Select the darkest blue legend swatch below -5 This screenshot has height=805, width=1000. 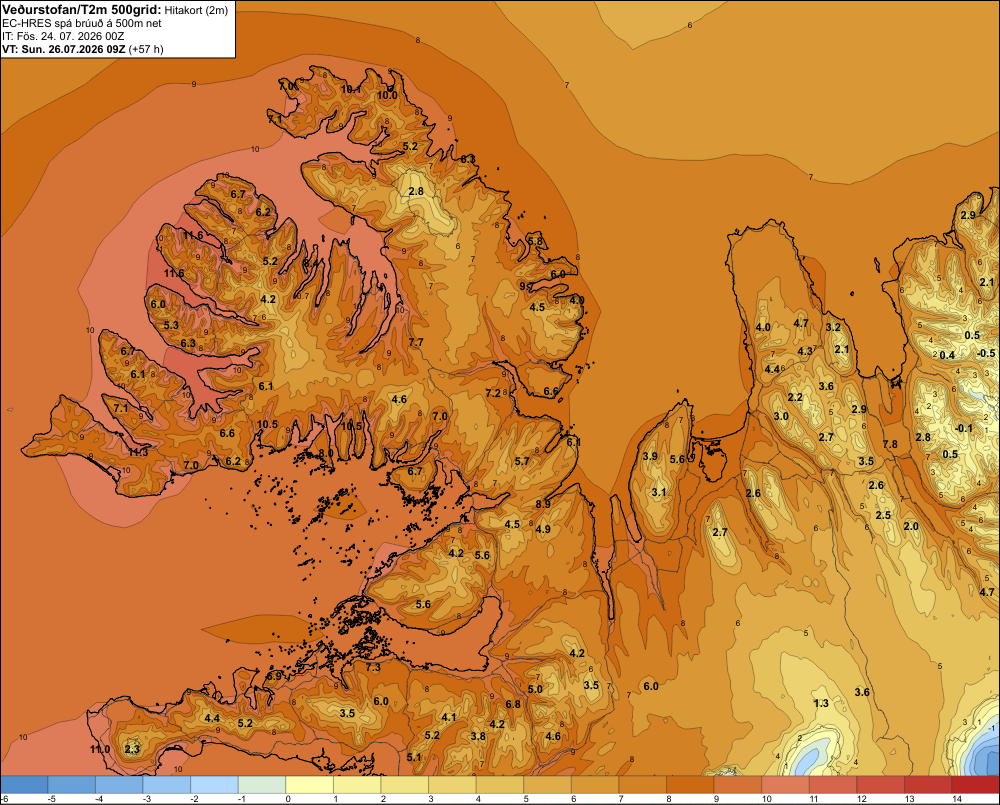[x=24, y=784]
